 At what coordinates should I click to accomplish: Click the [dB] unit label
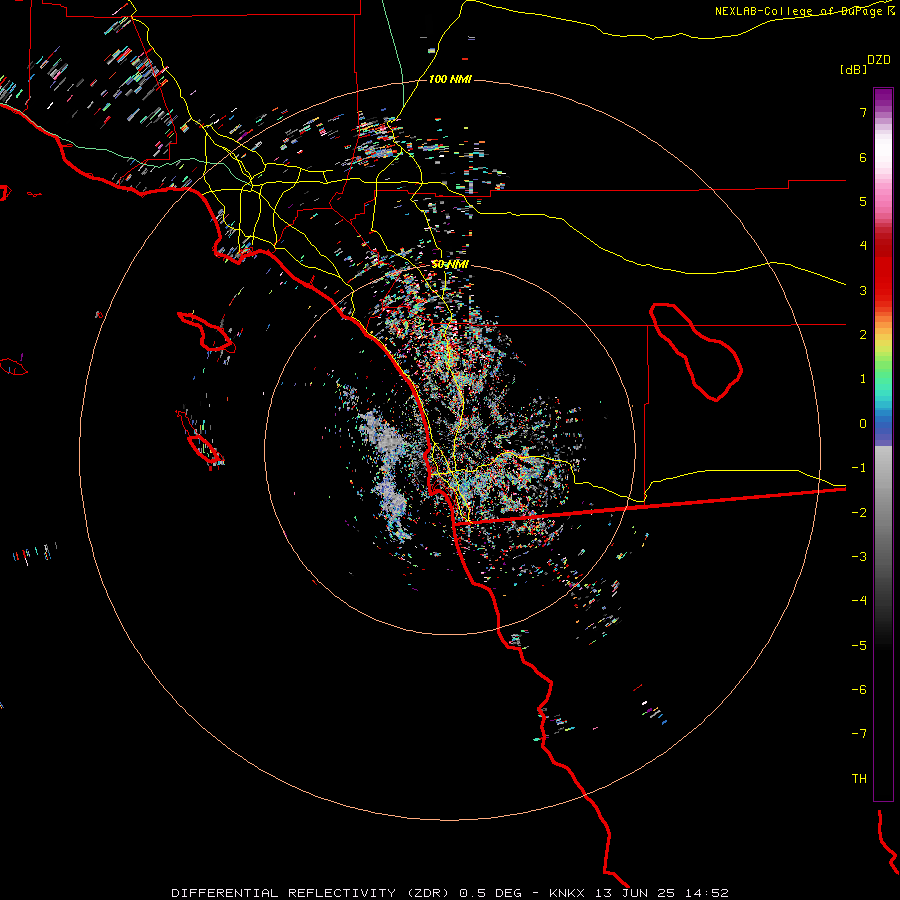tap(853, 69)
